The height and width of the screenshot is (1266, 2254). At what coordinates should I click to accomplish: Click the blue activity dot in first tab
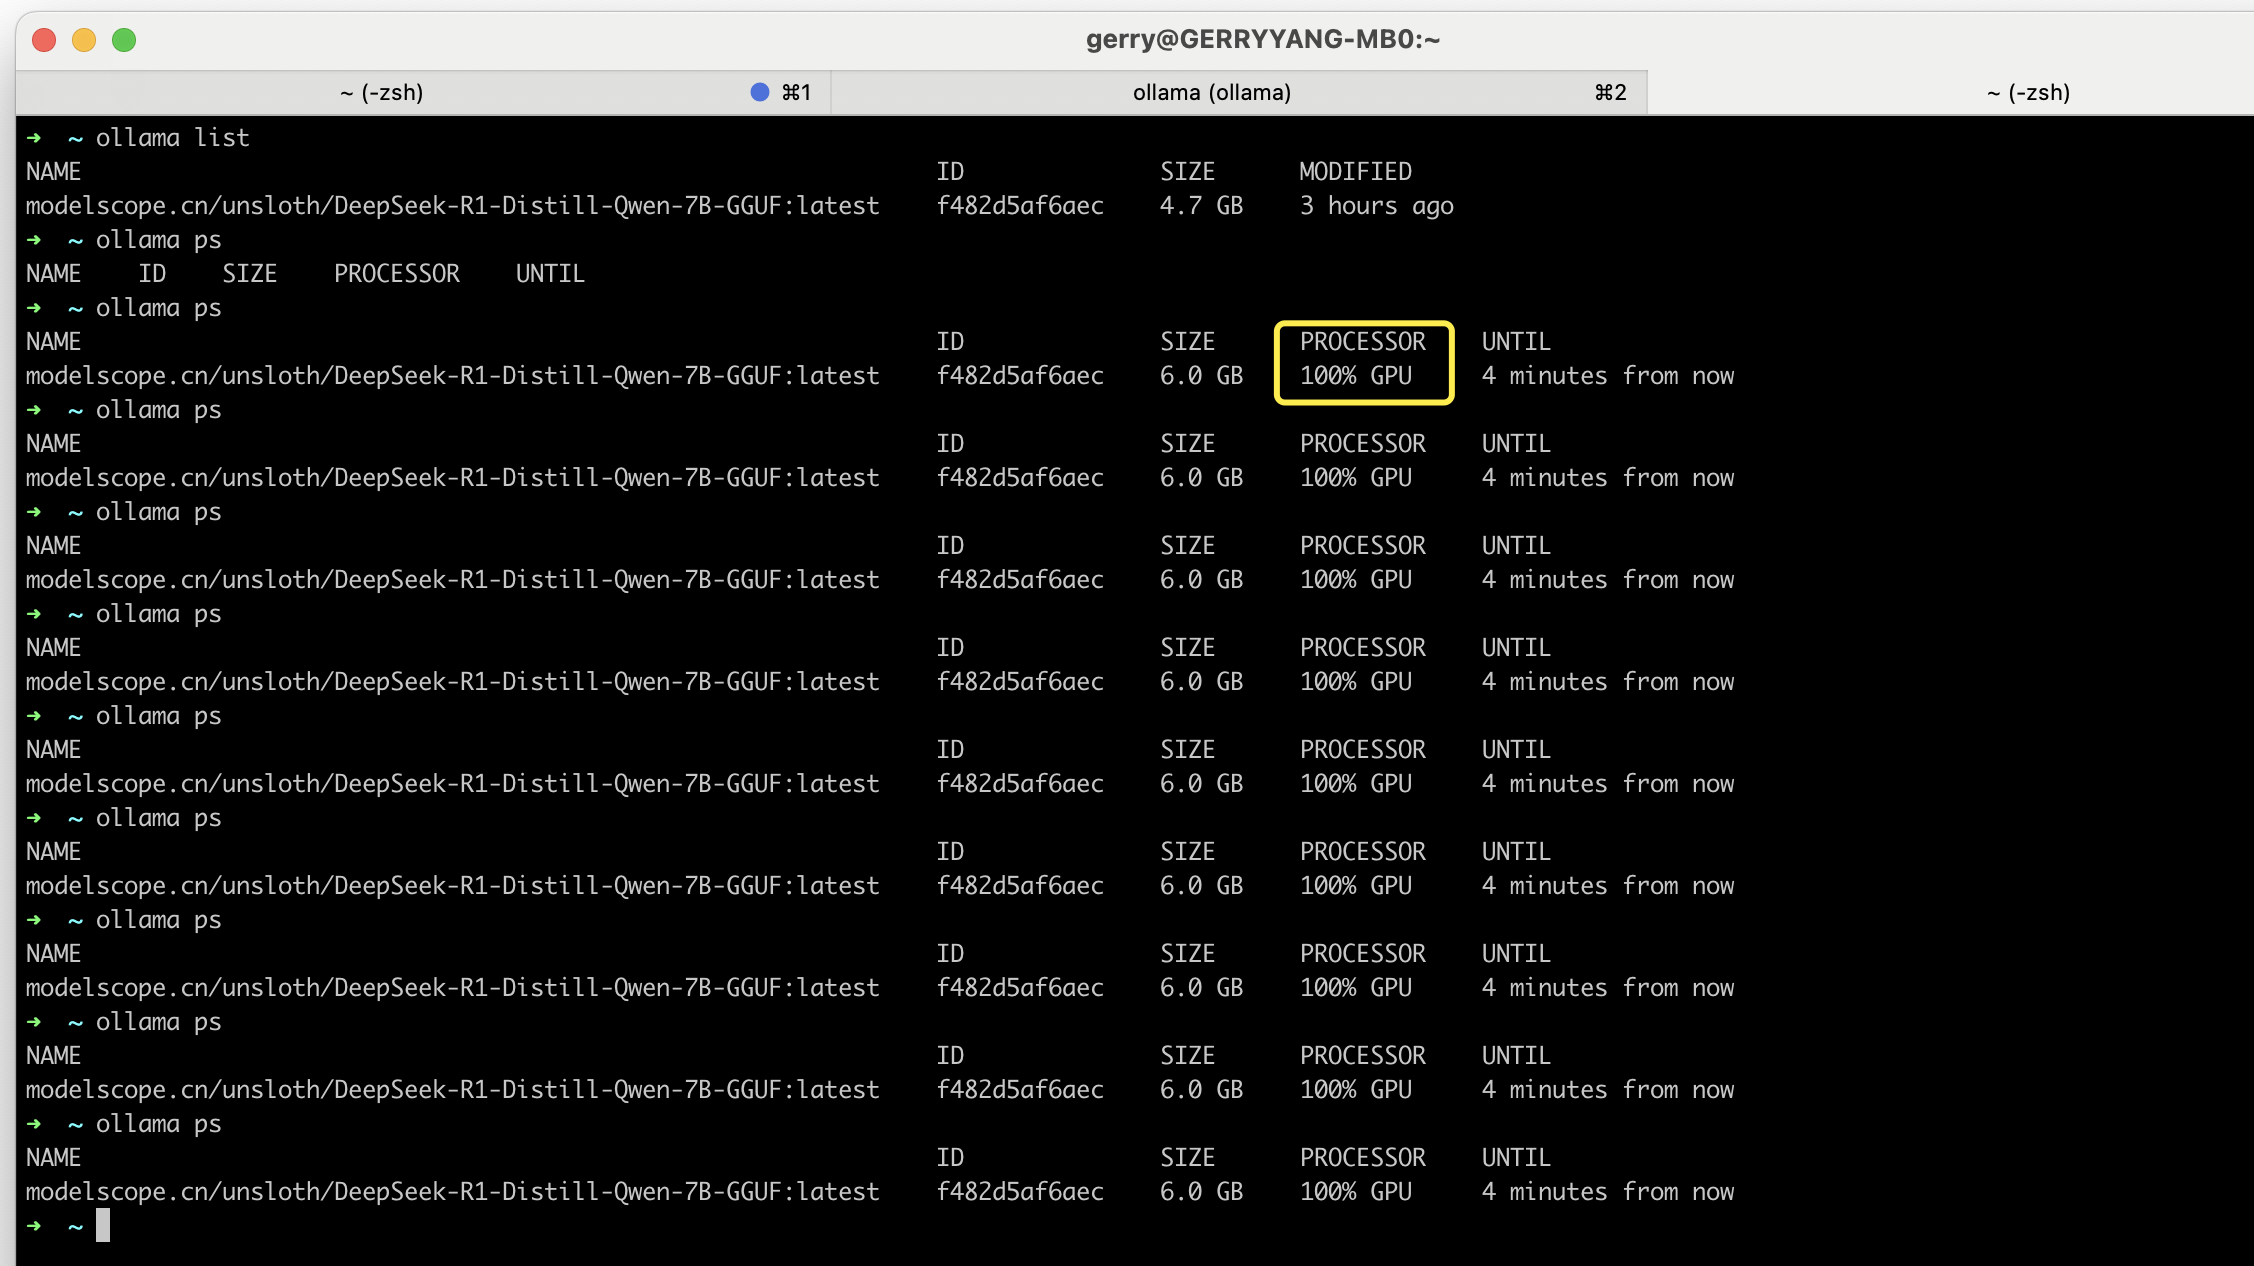tap(760, 92)
